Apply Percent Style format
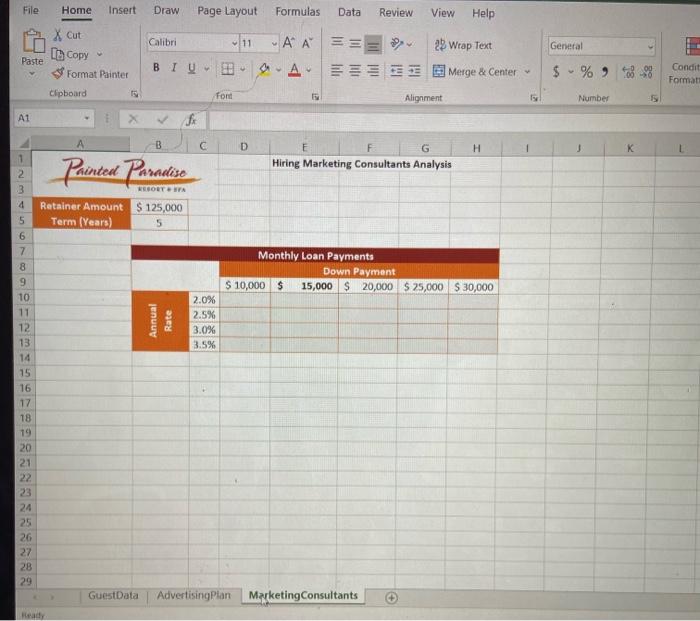Viewport: 700px width, 621px height. point(587,72)
